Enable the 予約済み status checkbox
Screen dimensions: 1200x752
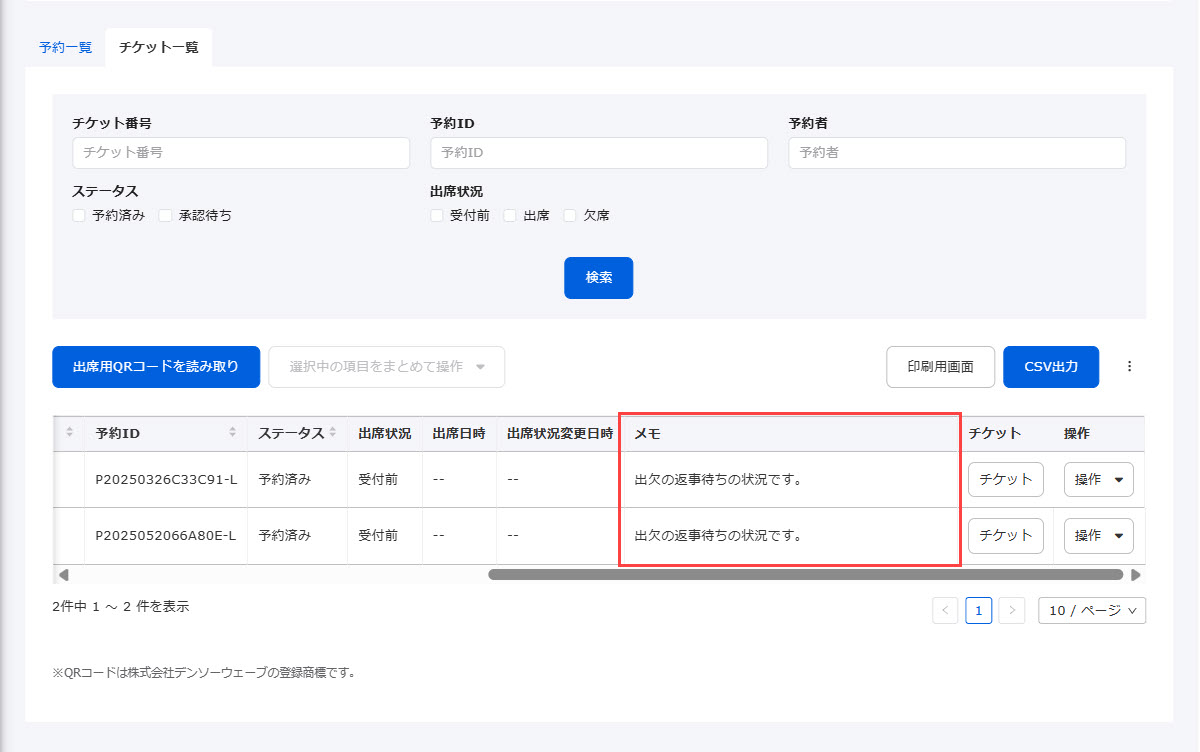coord(79,215)
